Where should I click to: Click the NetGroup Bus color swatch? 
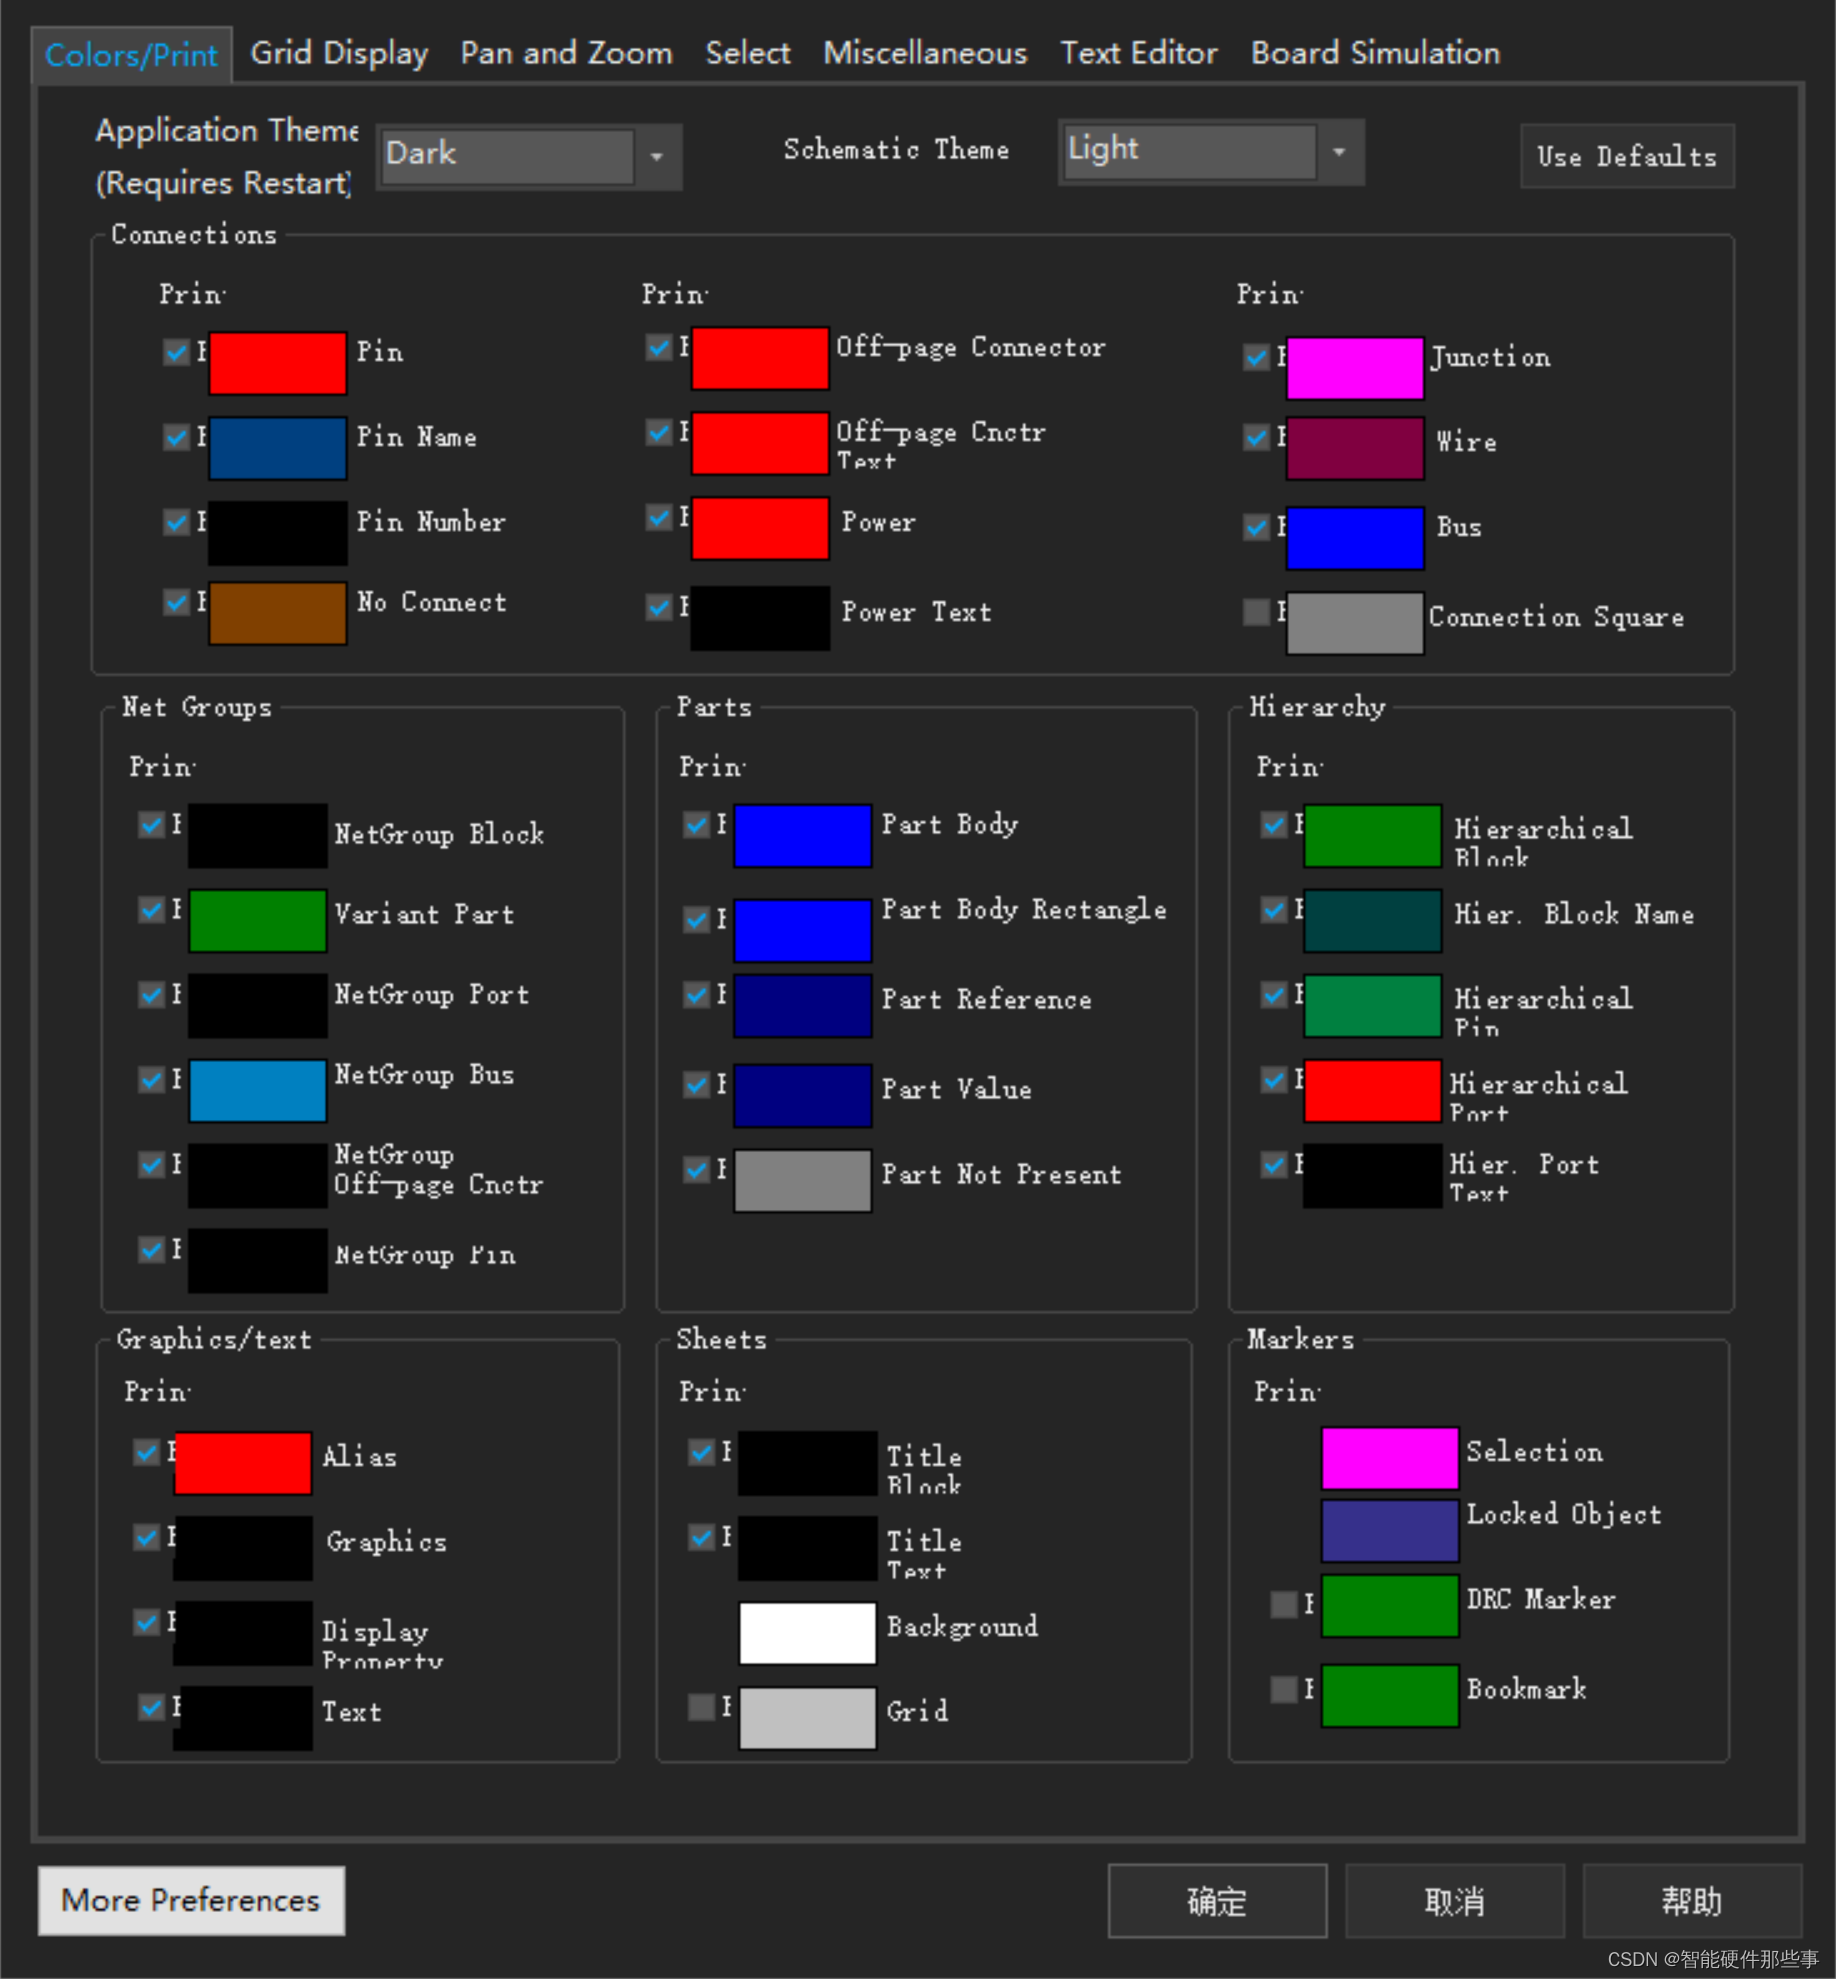pyautogui.click(x=257, y=1090)
